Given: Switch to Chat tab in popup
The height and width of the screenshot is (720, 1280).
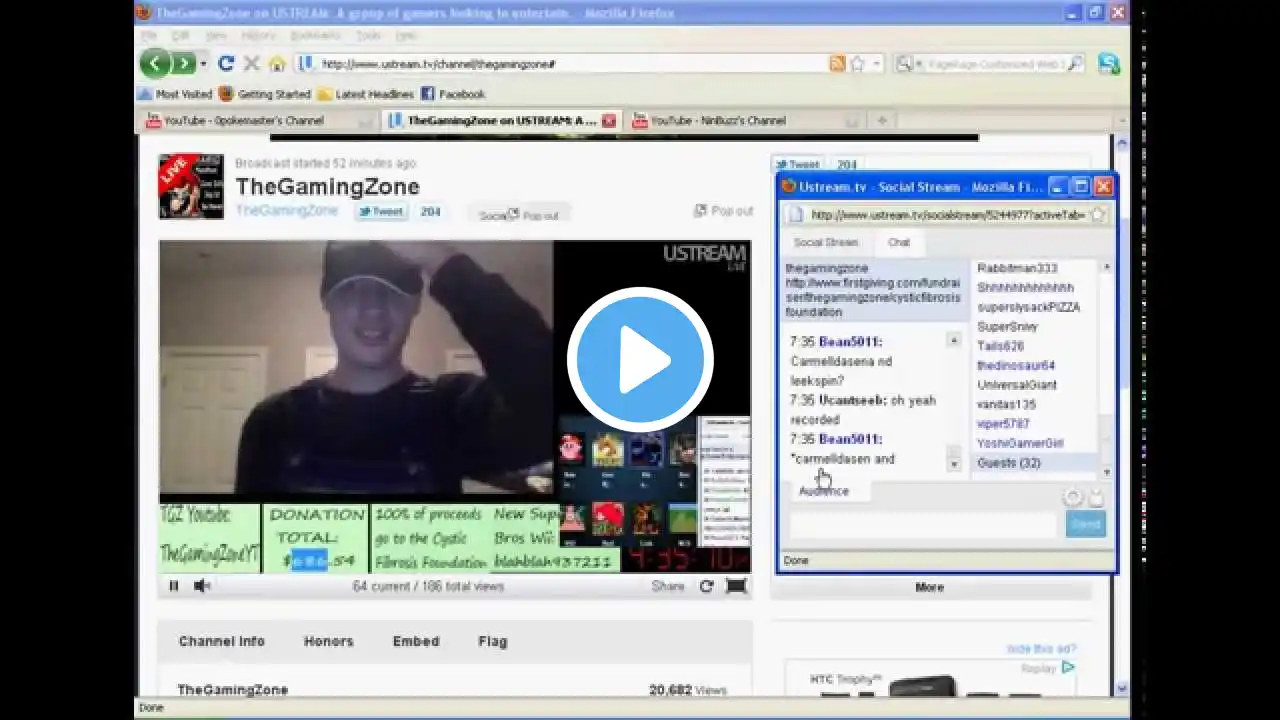Looking at the screenshot, I should tap(899, 242).
